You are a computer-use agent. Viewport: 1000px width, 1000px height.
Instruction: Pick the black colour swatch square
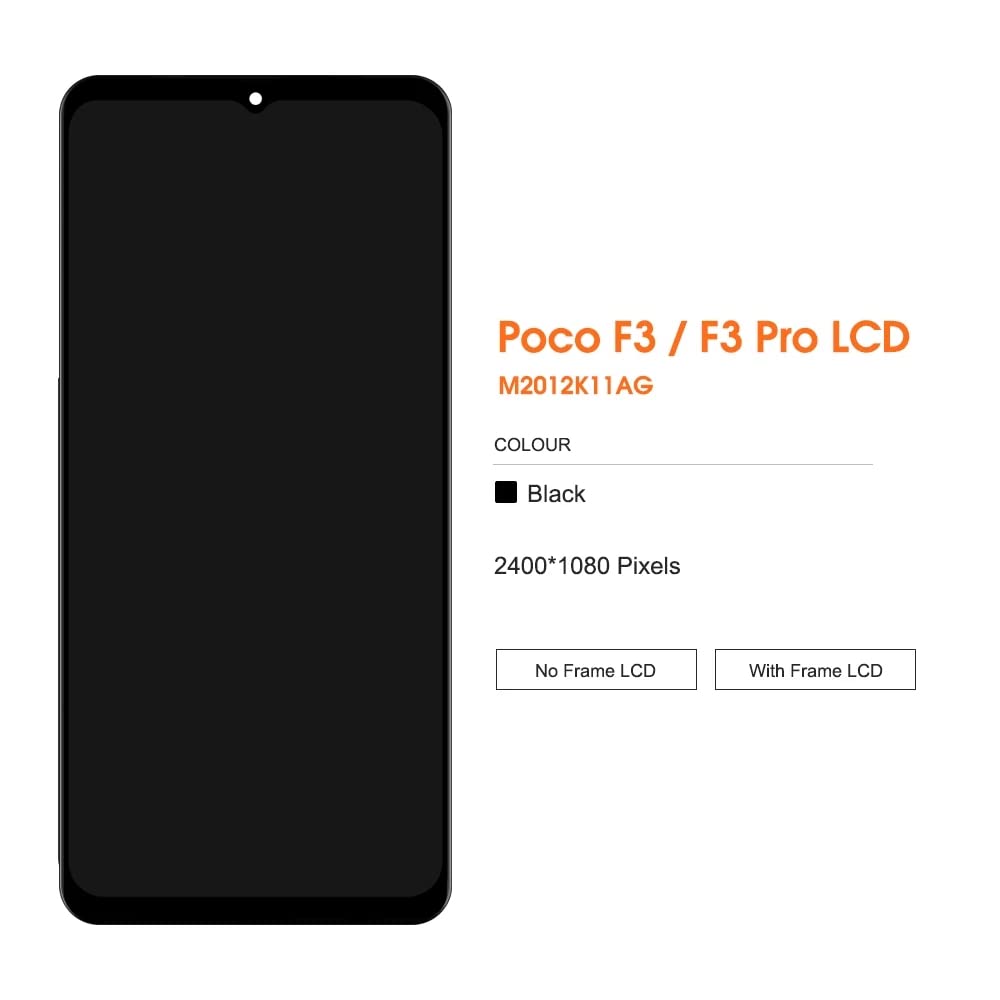(x=506, y=492)
